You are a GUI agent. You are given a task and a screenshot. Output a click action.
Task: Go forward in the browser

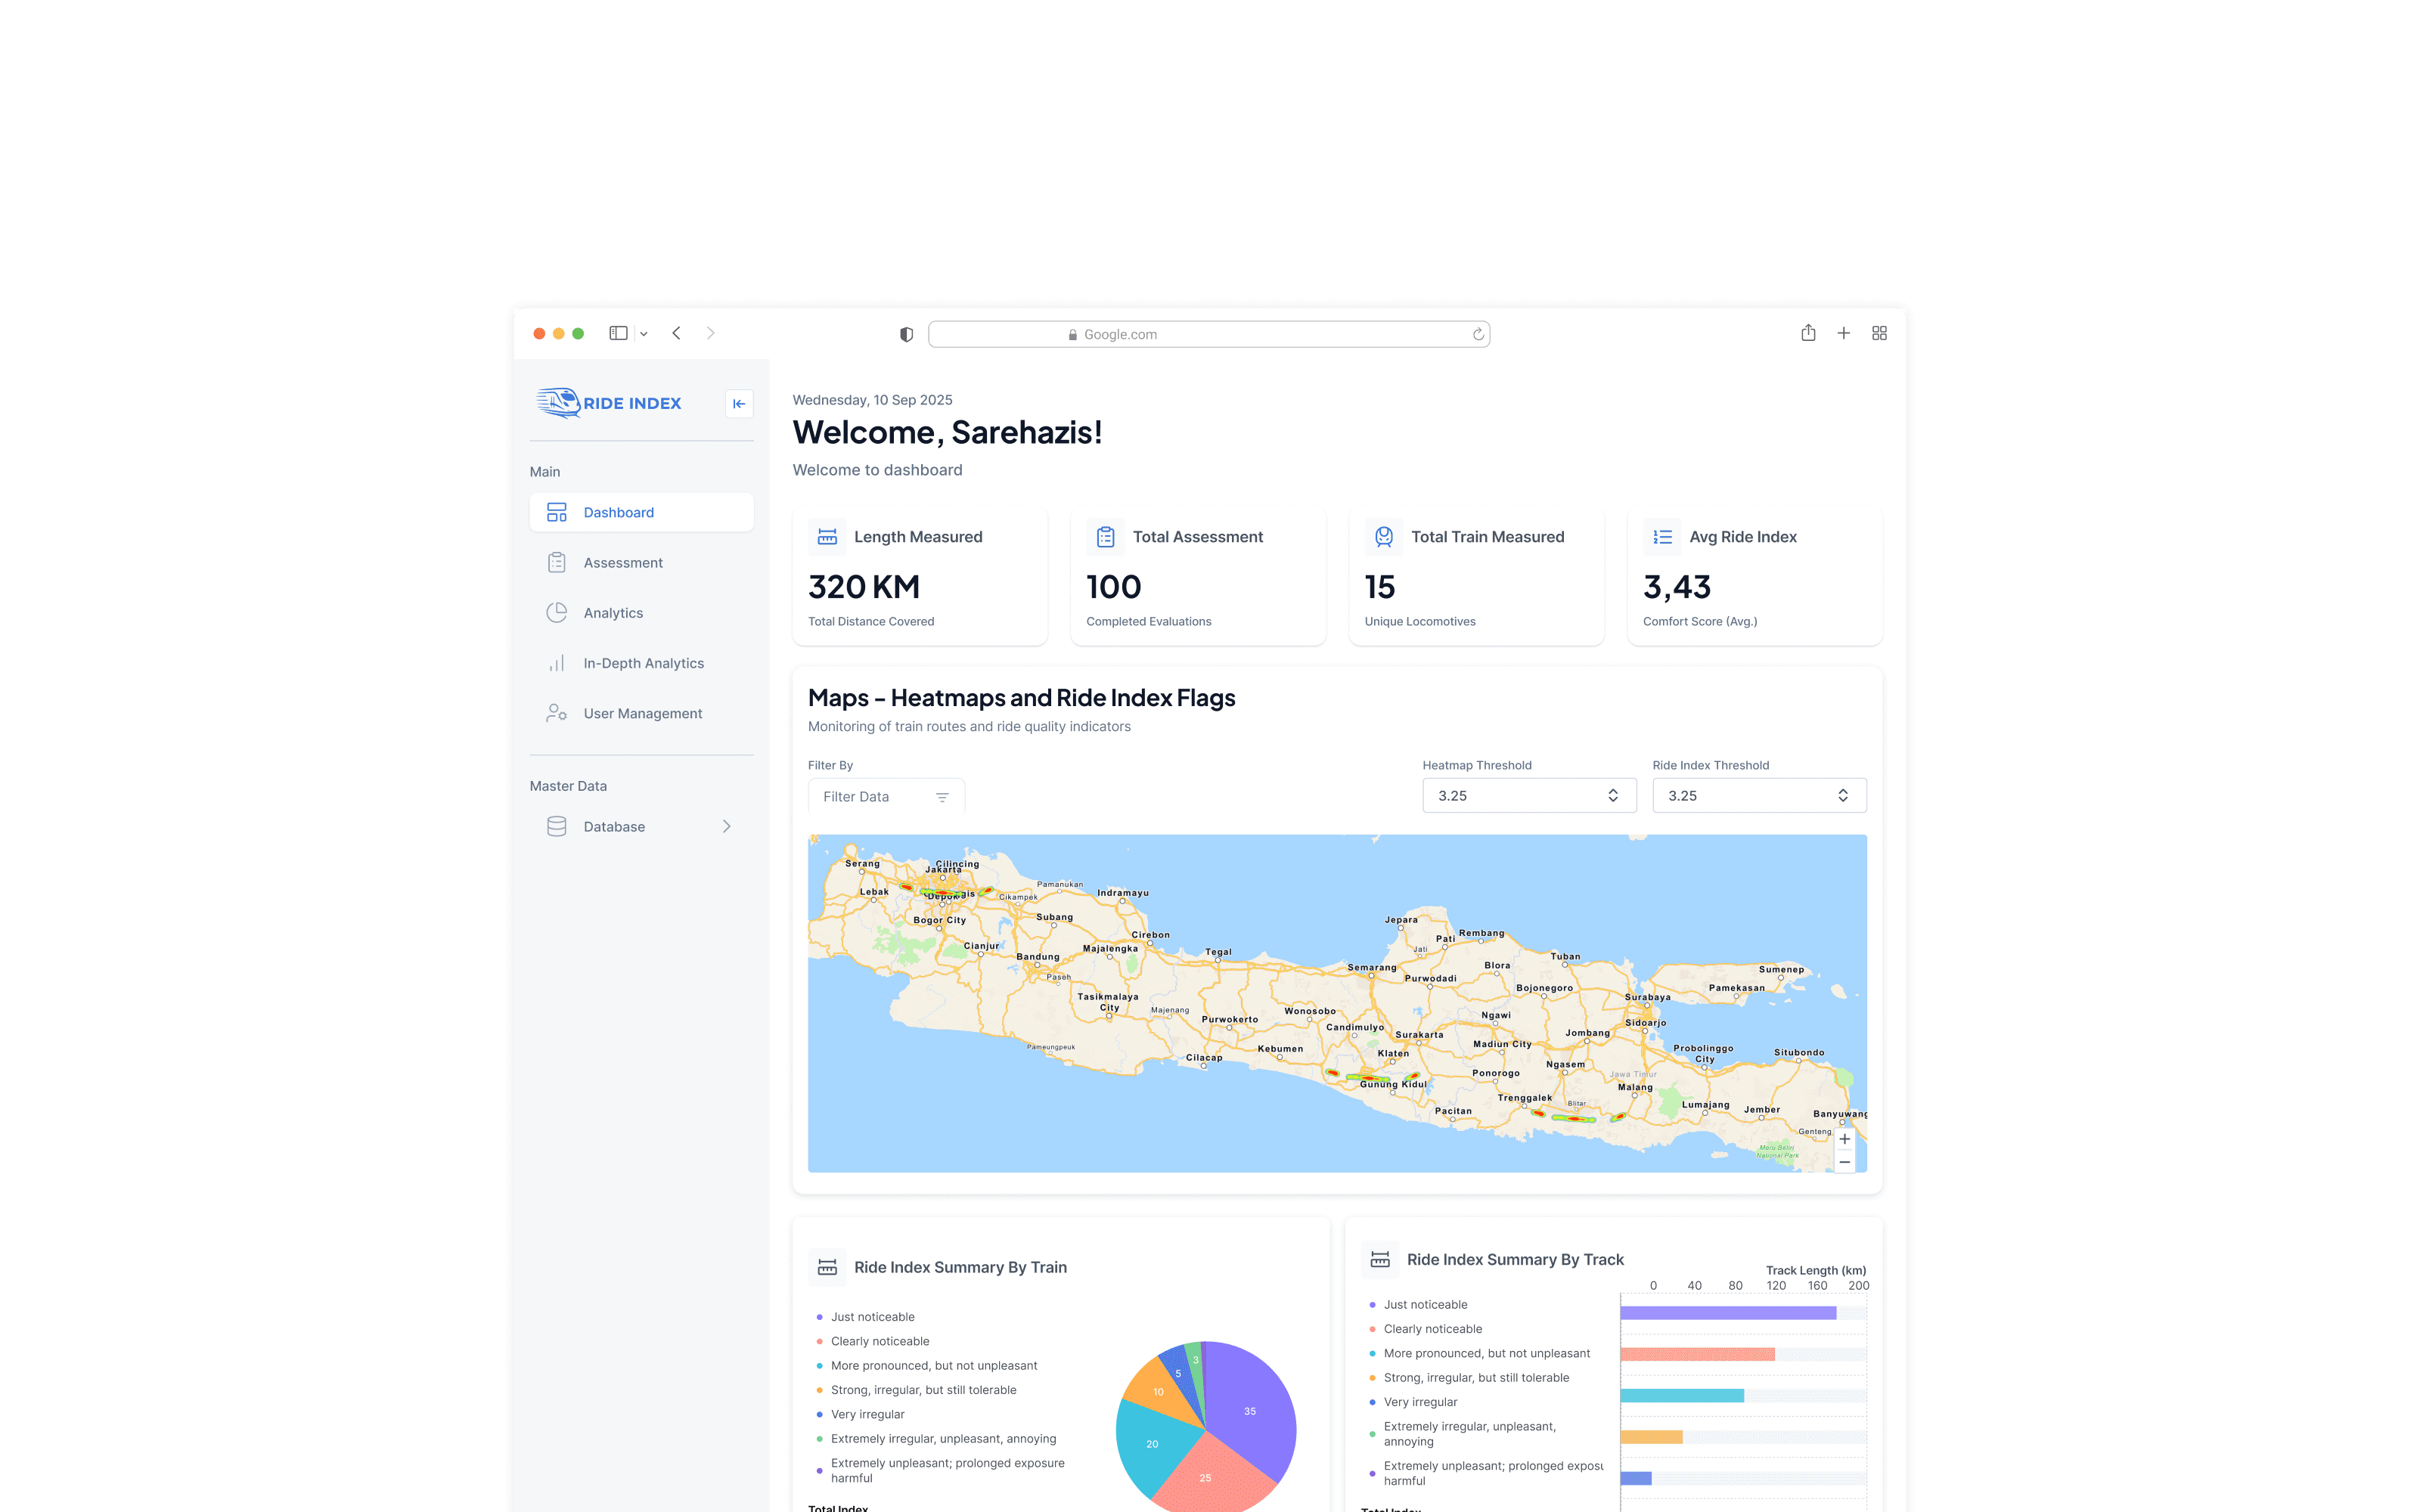tap(711, 333)
